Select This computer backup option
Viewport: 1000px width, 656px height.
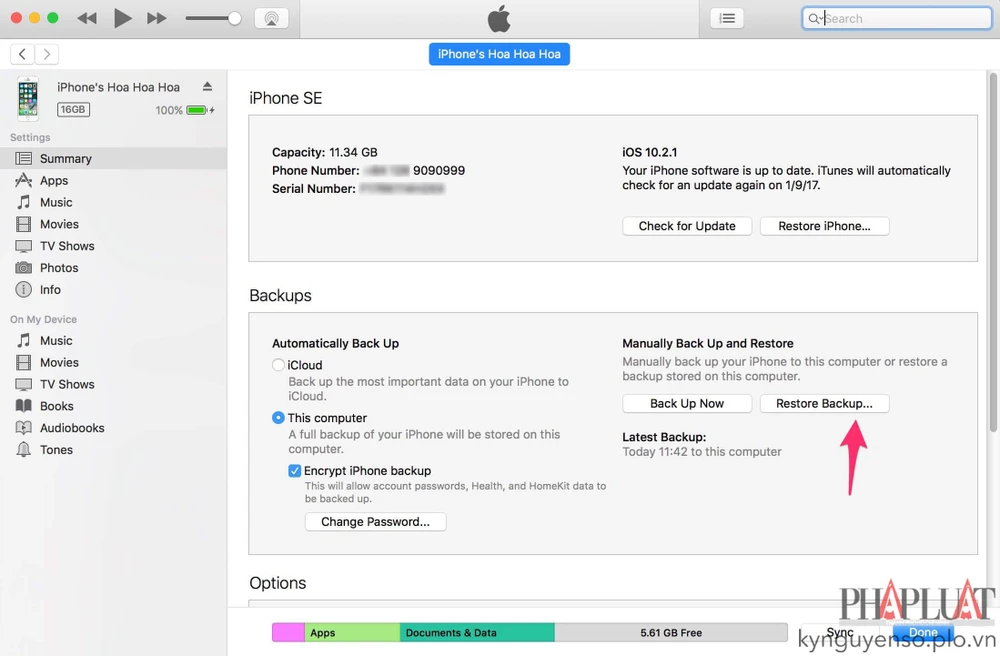click(x=279, y=418)
